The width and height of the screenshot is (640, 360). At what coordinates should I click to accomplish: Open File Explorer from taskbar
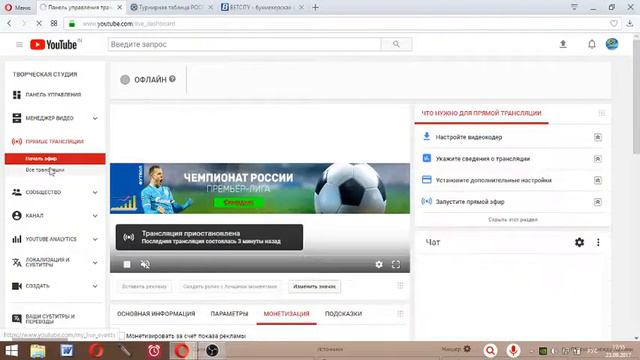38,351
